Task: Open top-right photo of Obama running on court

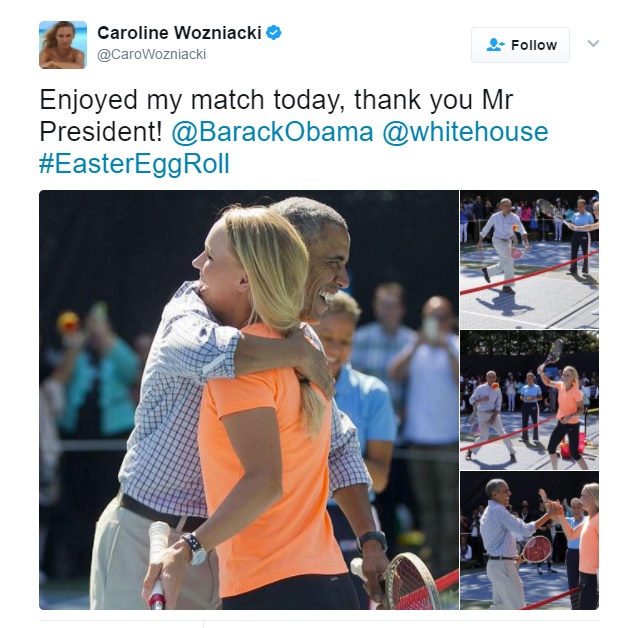Action: [x=529, y=259]
